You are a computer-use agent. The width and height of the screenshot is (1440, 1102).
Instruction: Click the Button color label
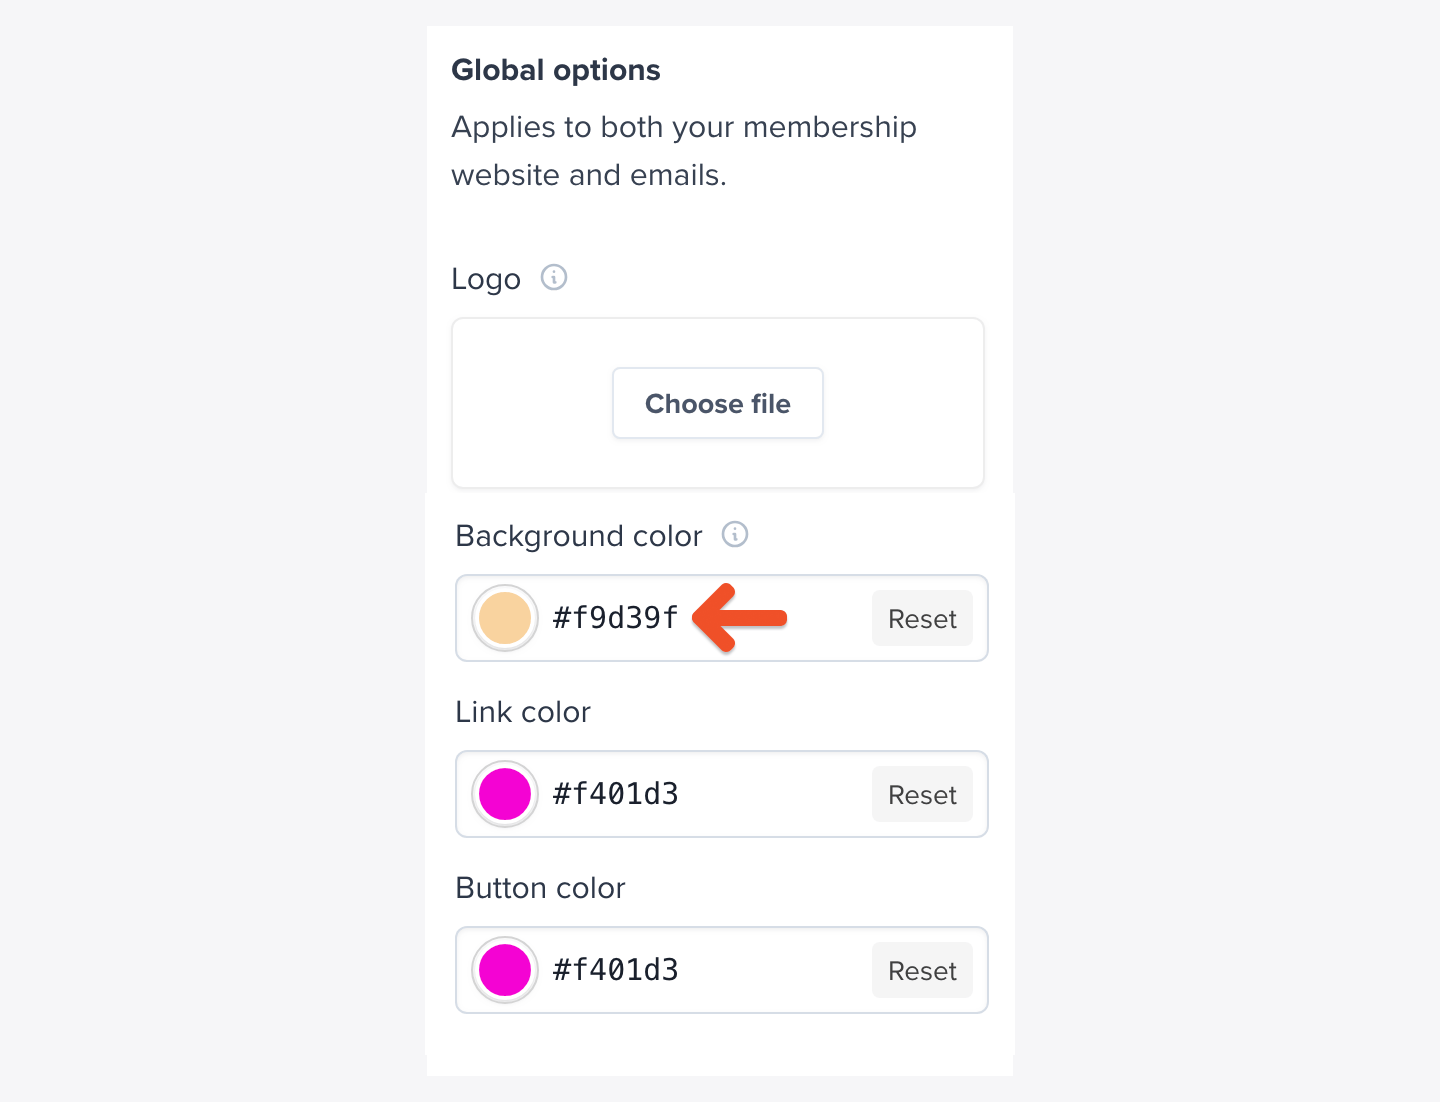tap(540, 888)
